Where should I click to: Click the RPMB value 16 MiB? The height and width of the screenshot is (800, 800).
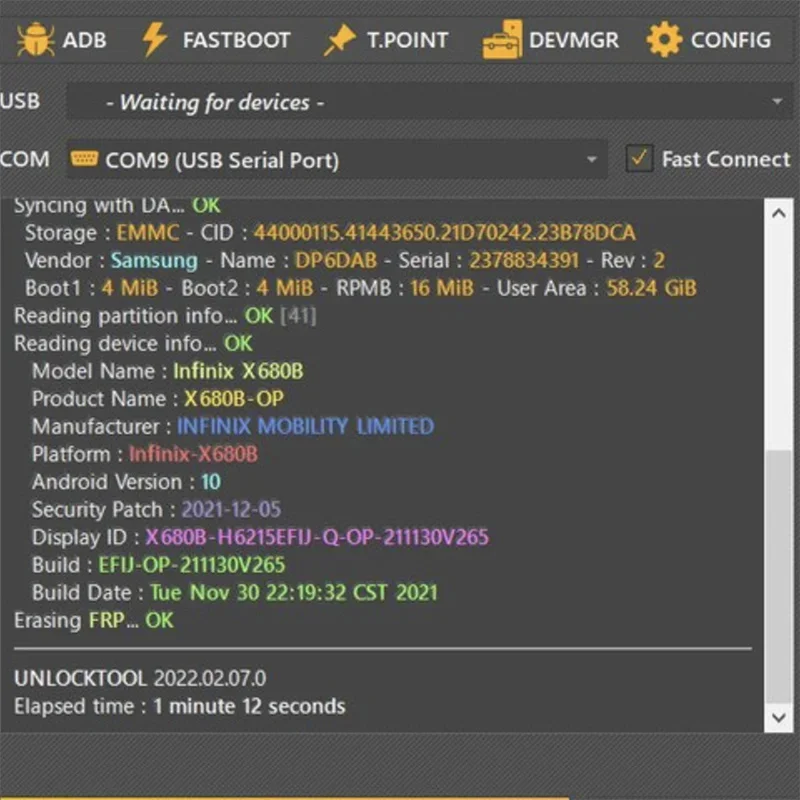(x=442, y=288)
